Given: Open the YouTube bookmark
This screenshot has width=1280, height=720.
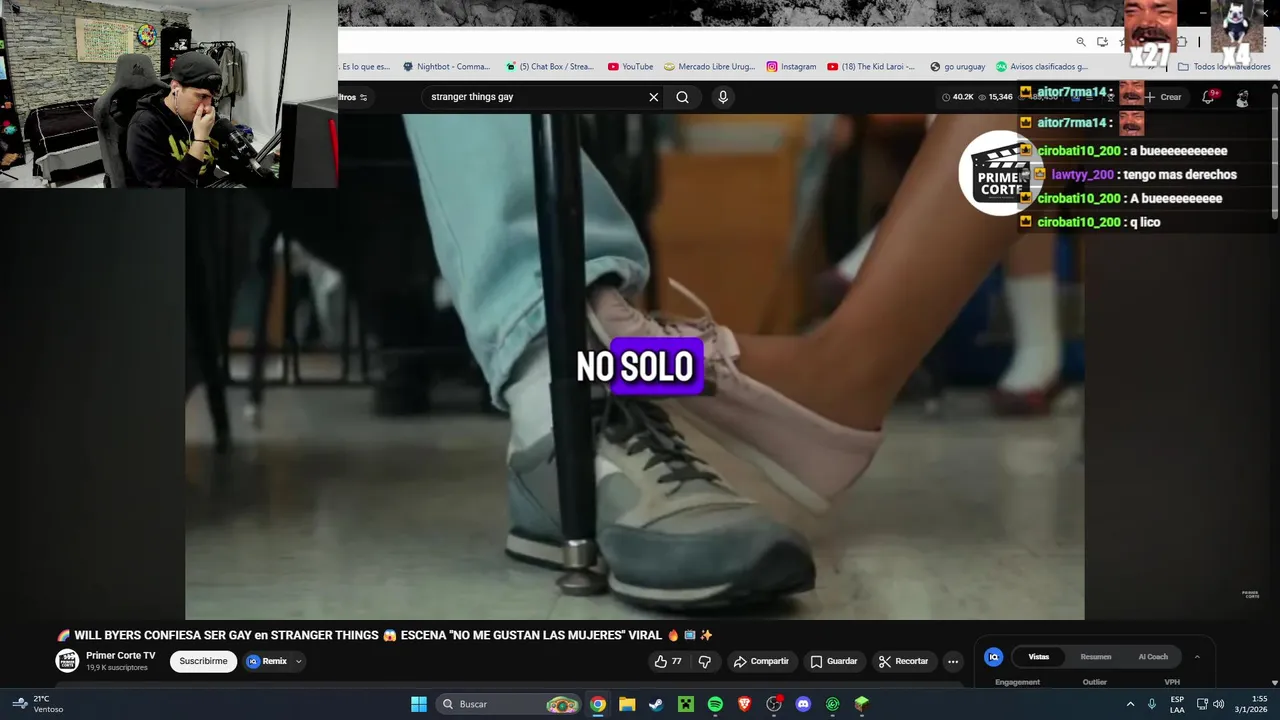Looking at the screenshot, I should click(630, 67).
